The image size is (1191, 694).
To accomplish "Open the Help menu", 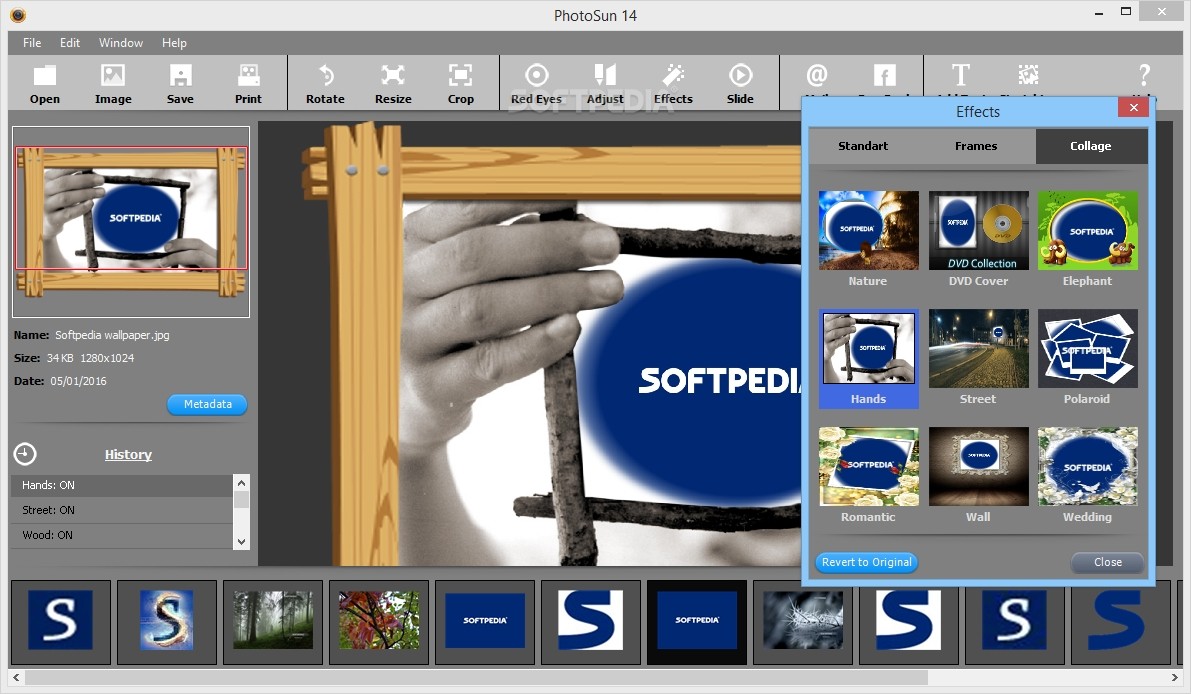I will 174,43.
